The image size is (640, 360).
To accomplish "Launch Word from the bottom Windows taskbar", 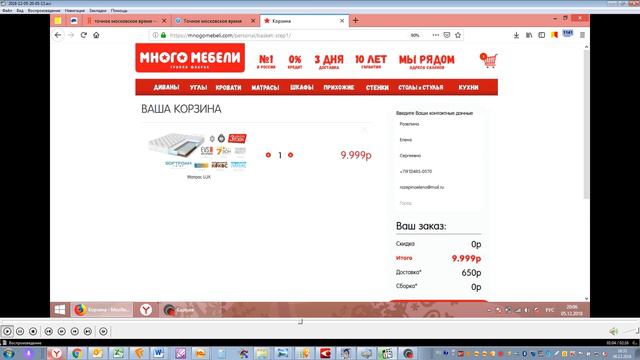I will click(158, 353).
